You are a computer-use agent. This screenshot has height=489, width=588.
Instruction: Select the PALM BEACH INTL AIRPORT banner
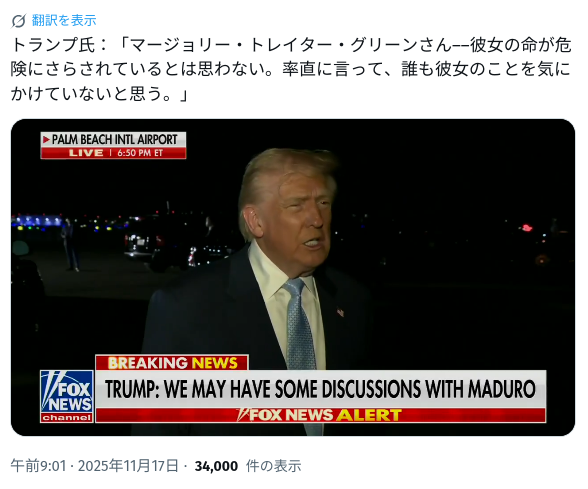point(113,140)
